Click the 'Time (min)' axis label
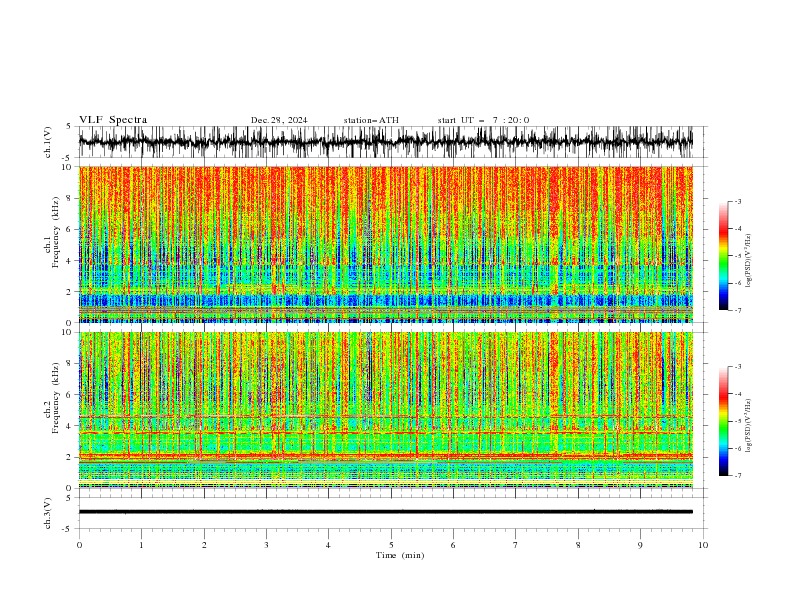792x612 pixels. tap(400, 555)
